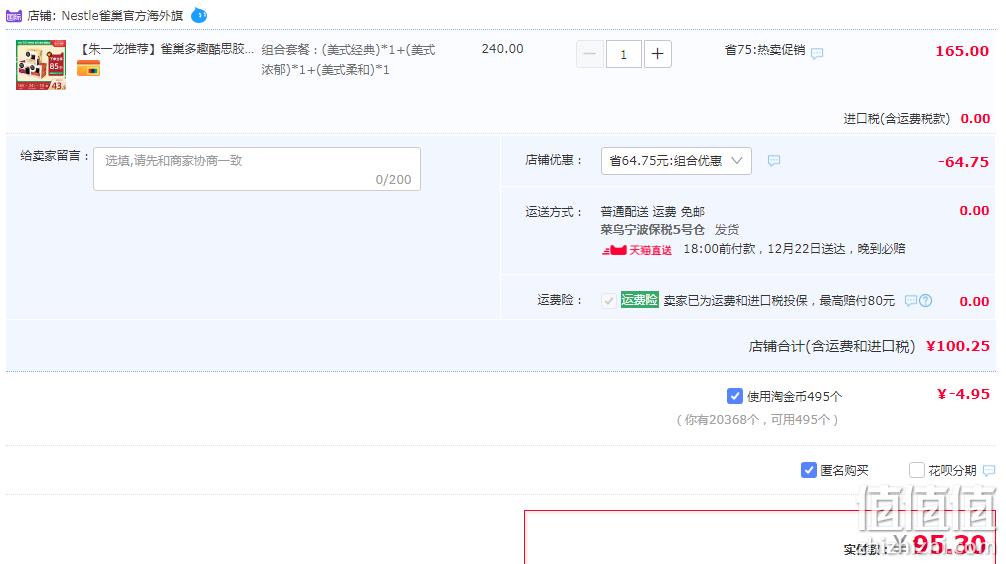Screen dimensions: 1006x564
Task: Click the item subtotal 165.00
Action: point(962,51)
